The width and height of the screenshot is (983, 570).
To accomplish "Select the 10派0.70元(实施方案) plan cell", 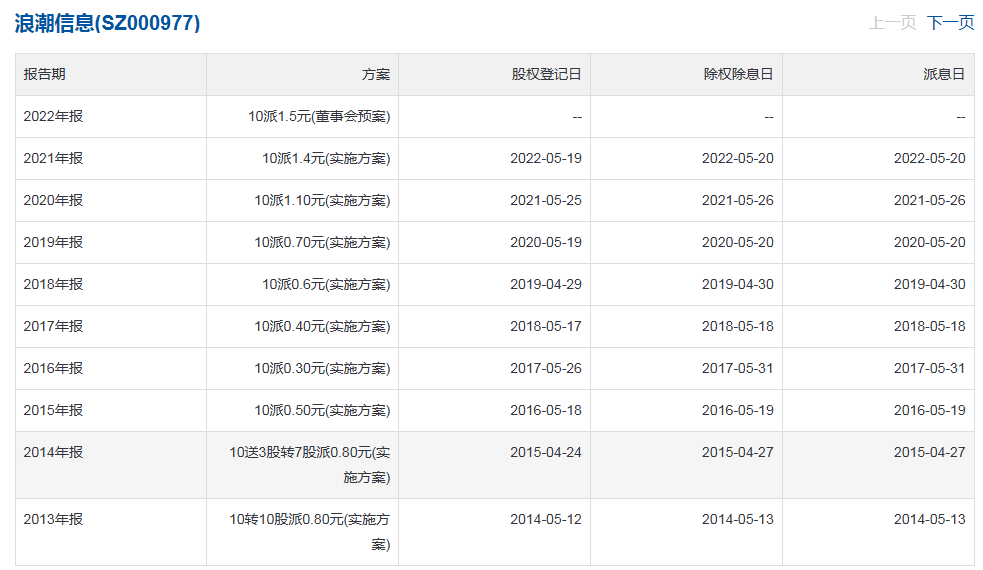I will (x=322, y=242).
